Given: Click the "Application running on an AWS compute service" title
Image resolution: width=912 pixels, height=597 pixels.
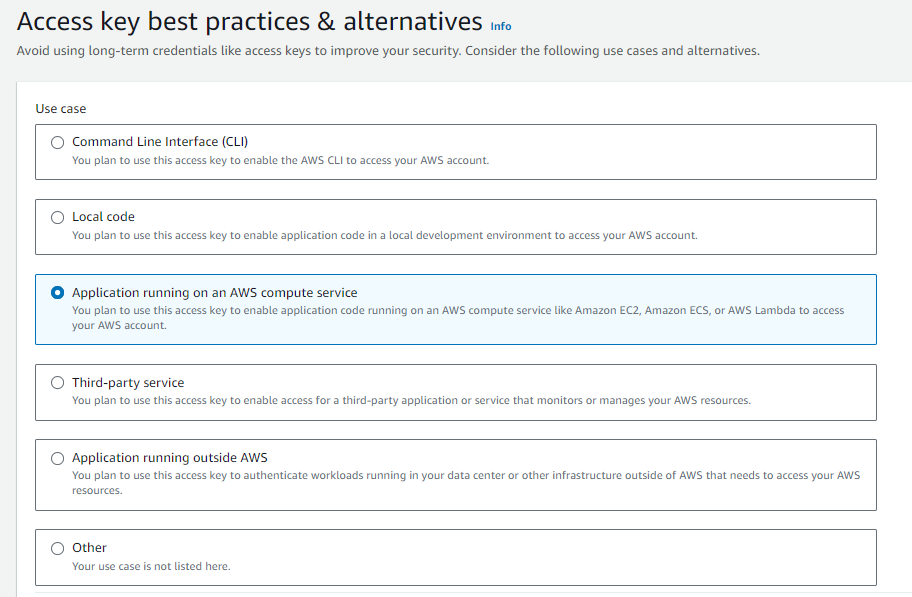Looking at the screenshot, I should coord(214,293).
